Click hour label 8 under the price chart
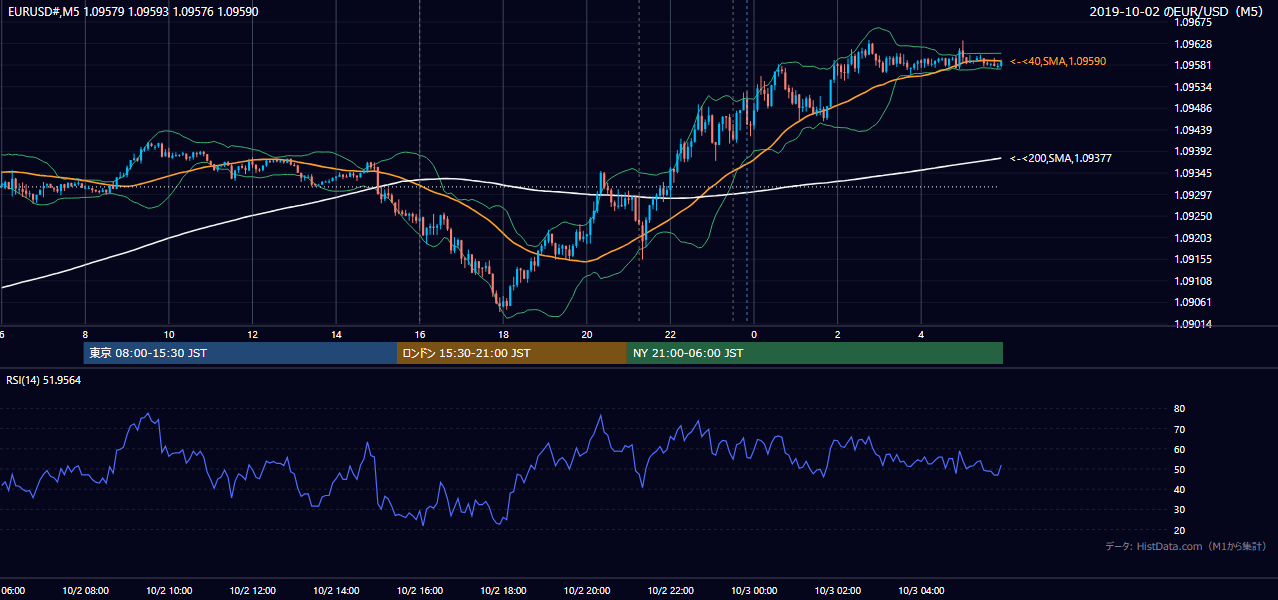This screenshot has width=1278, height=600. (x=85, y=335)
